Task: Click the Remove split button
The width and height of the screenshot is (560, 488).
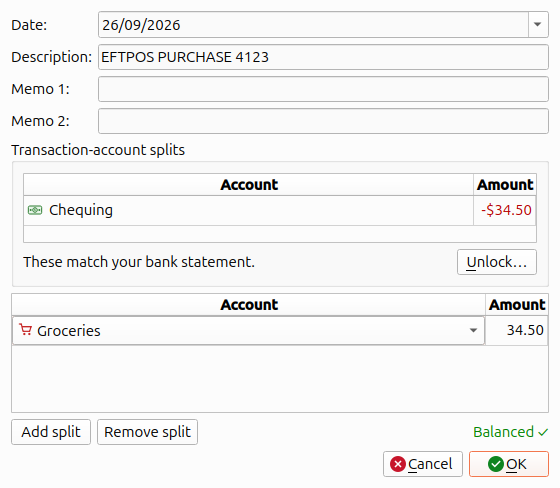Action: [x=147, y=432]
